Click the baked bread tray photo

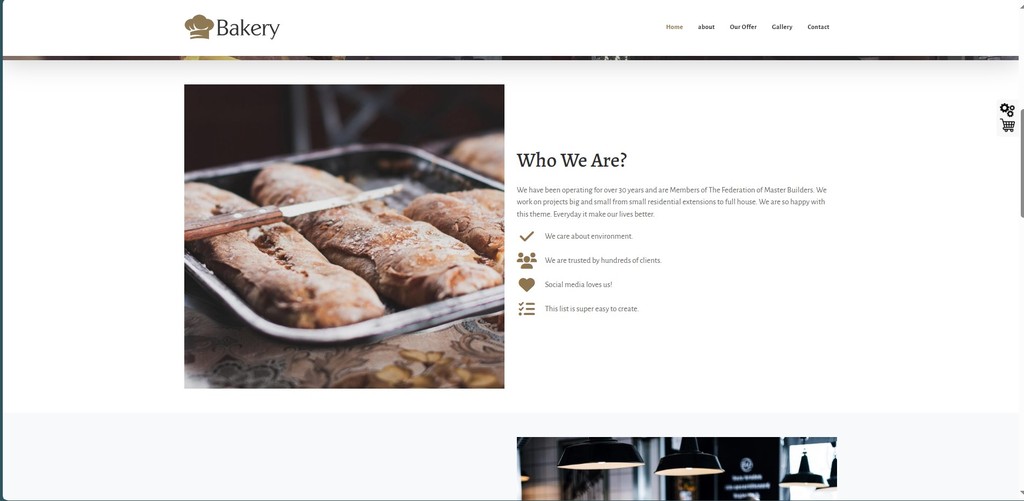point(344,236)
